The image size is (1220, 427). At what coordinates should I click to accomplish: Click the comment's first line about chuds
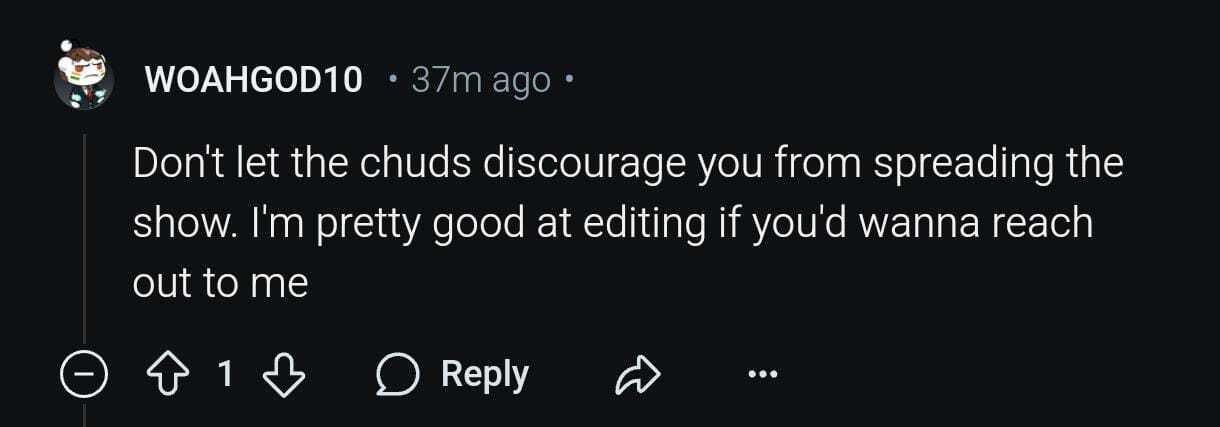tap(629, 163)
